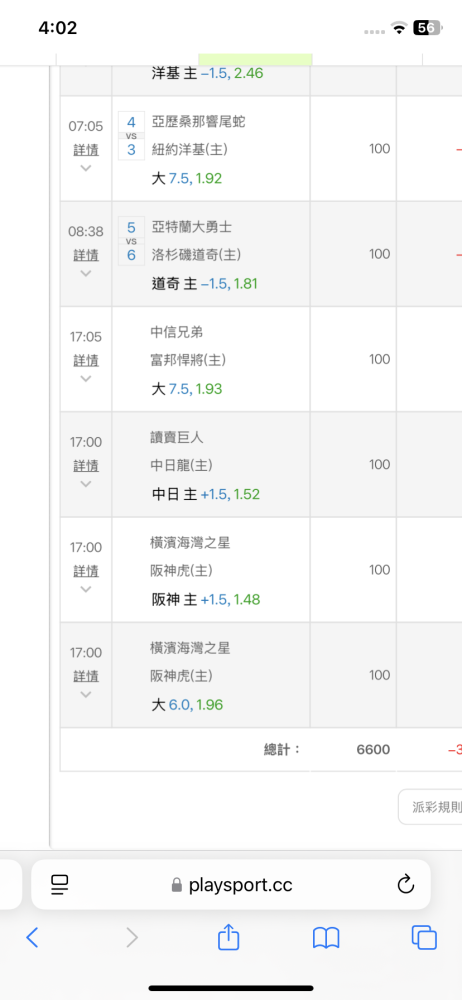462x1000 pixels.
Task: Expand chevron under 17:05 game details
Action: (86, 378)
